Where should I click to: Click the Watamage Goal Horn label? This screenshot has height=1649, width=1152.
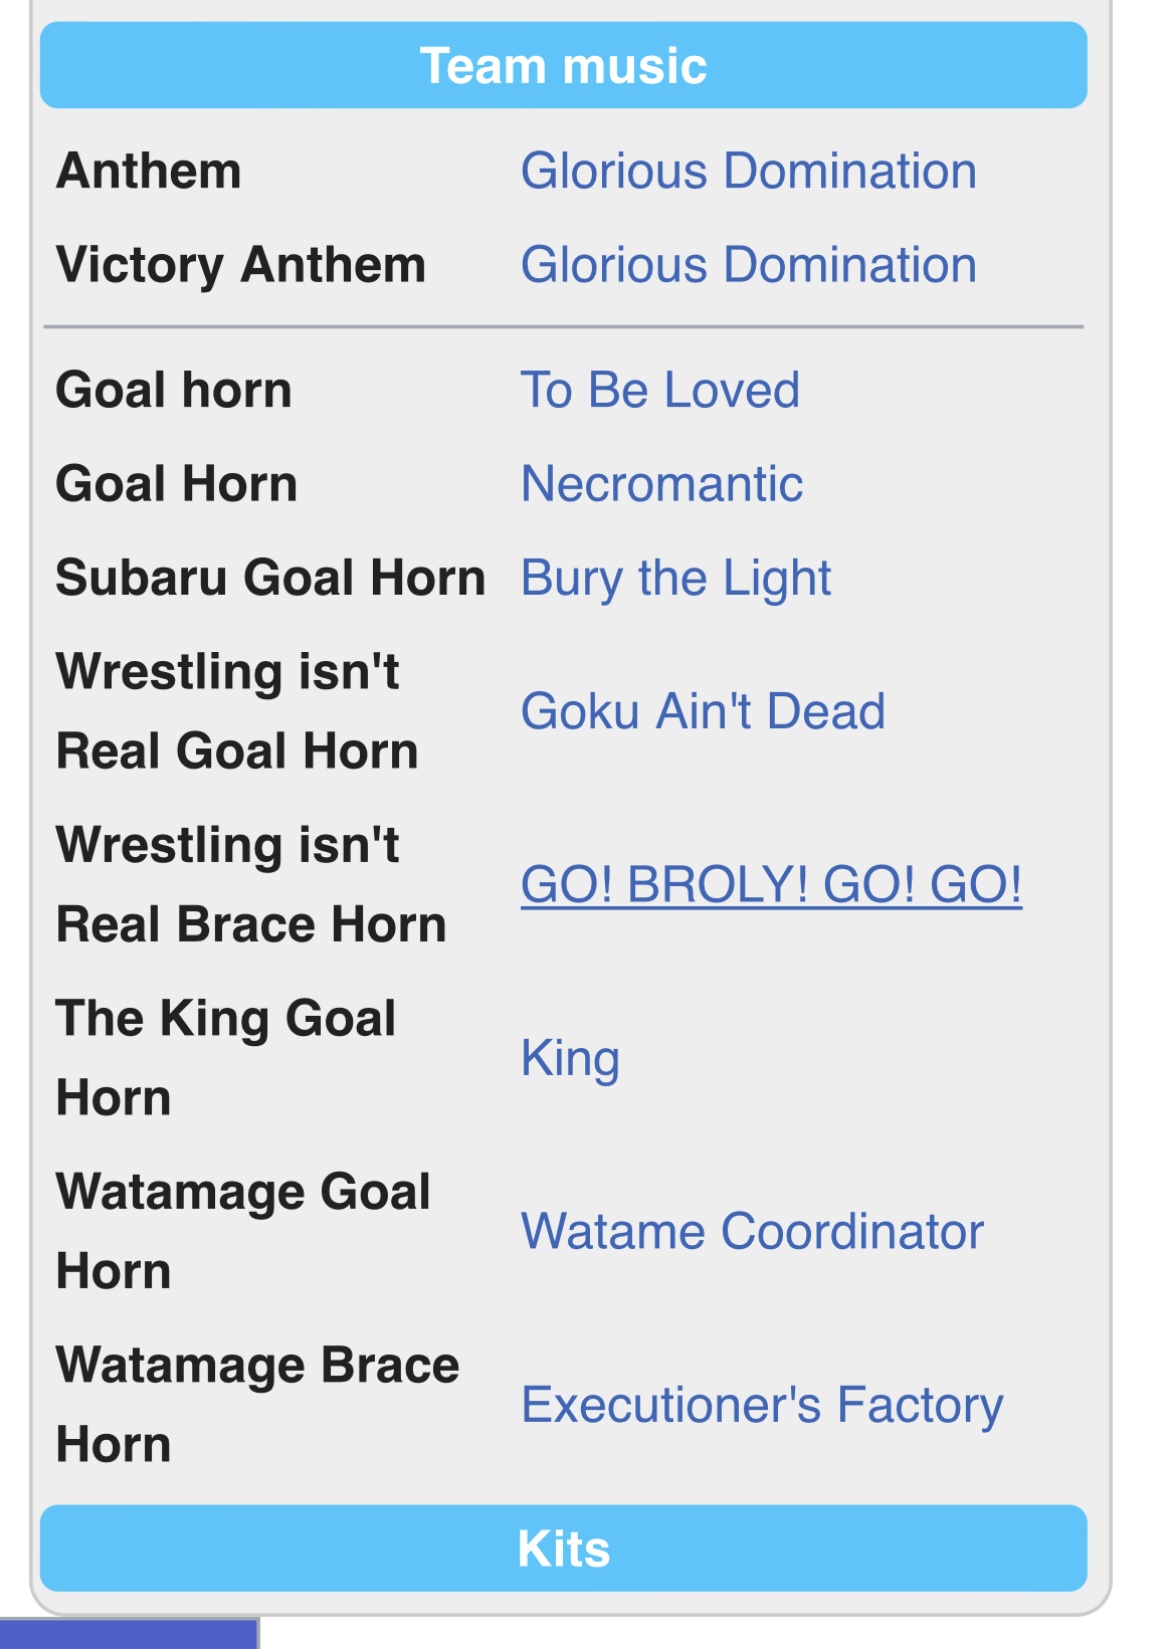[243, 1231]
